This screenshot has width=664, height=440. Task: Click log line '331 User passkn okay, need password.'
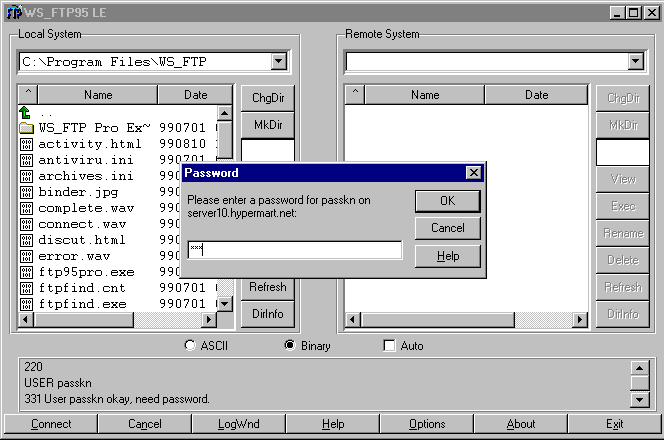117,399
